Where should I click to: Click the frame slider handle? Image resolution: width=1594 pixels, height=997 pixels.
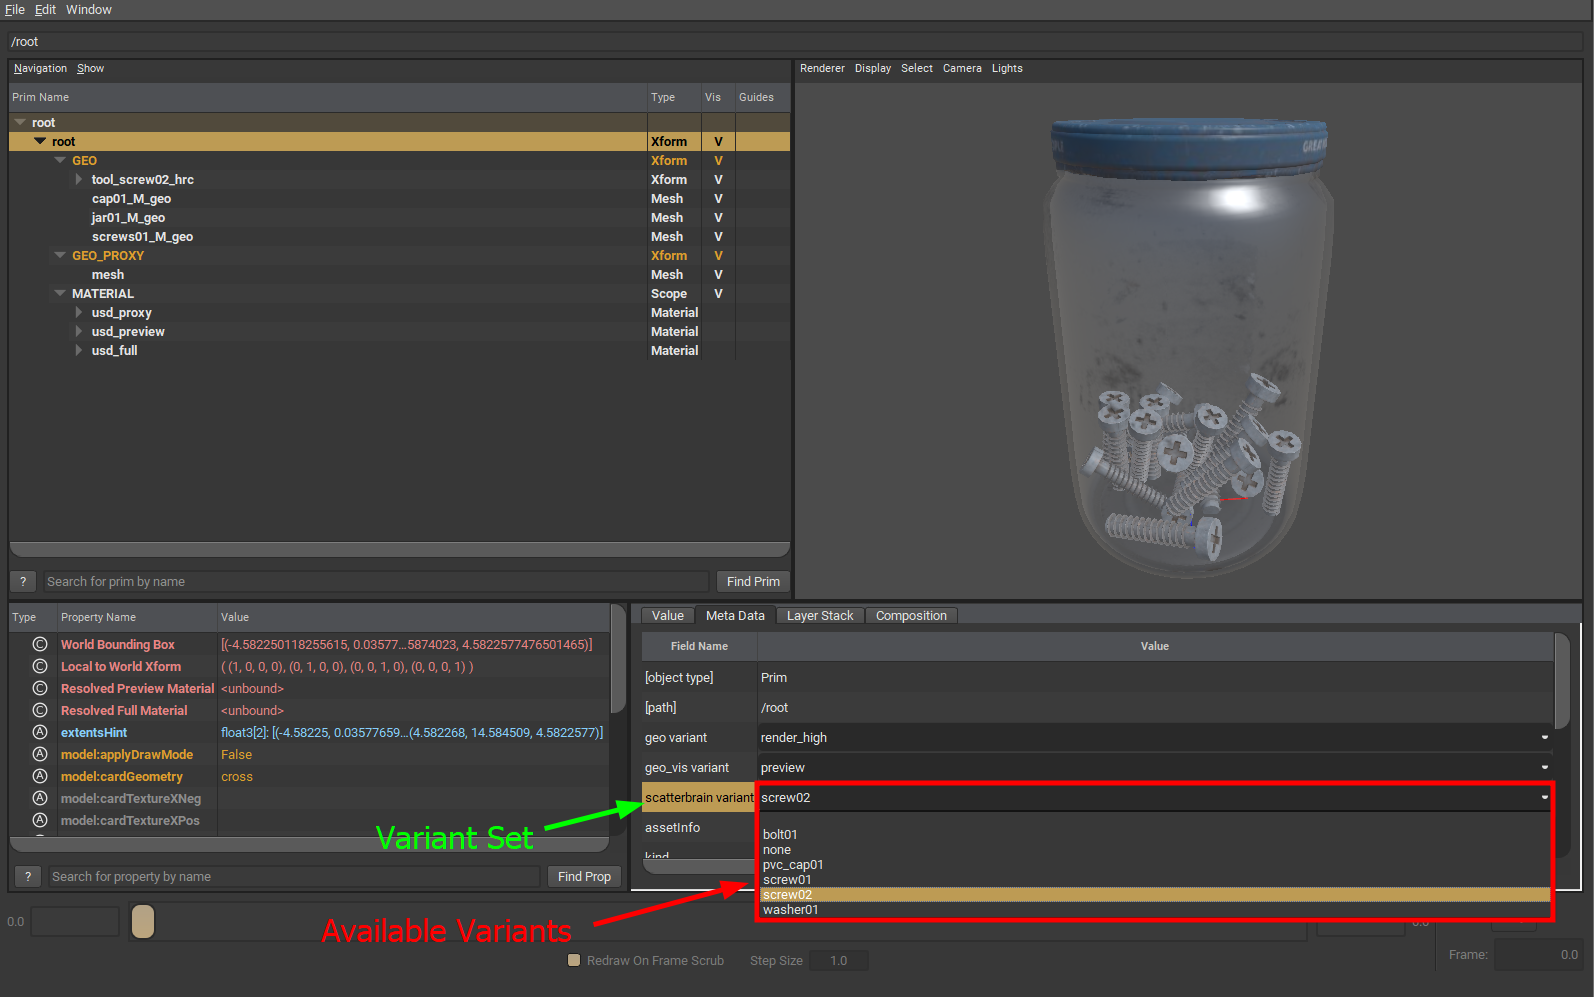(143, 921)
